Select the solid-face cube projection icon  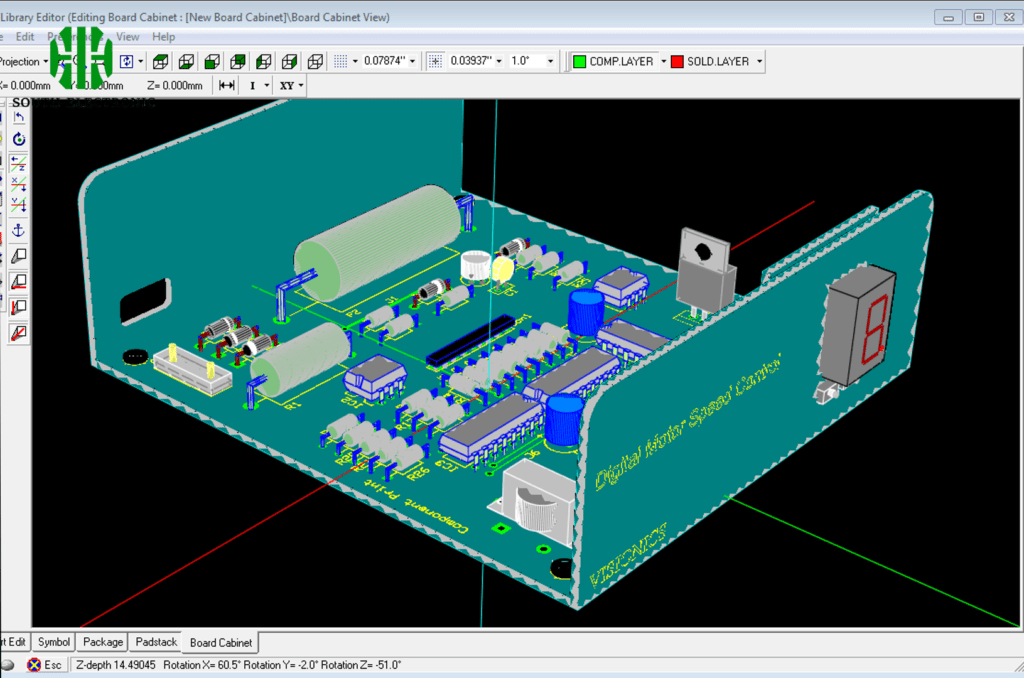coord(212,61)
